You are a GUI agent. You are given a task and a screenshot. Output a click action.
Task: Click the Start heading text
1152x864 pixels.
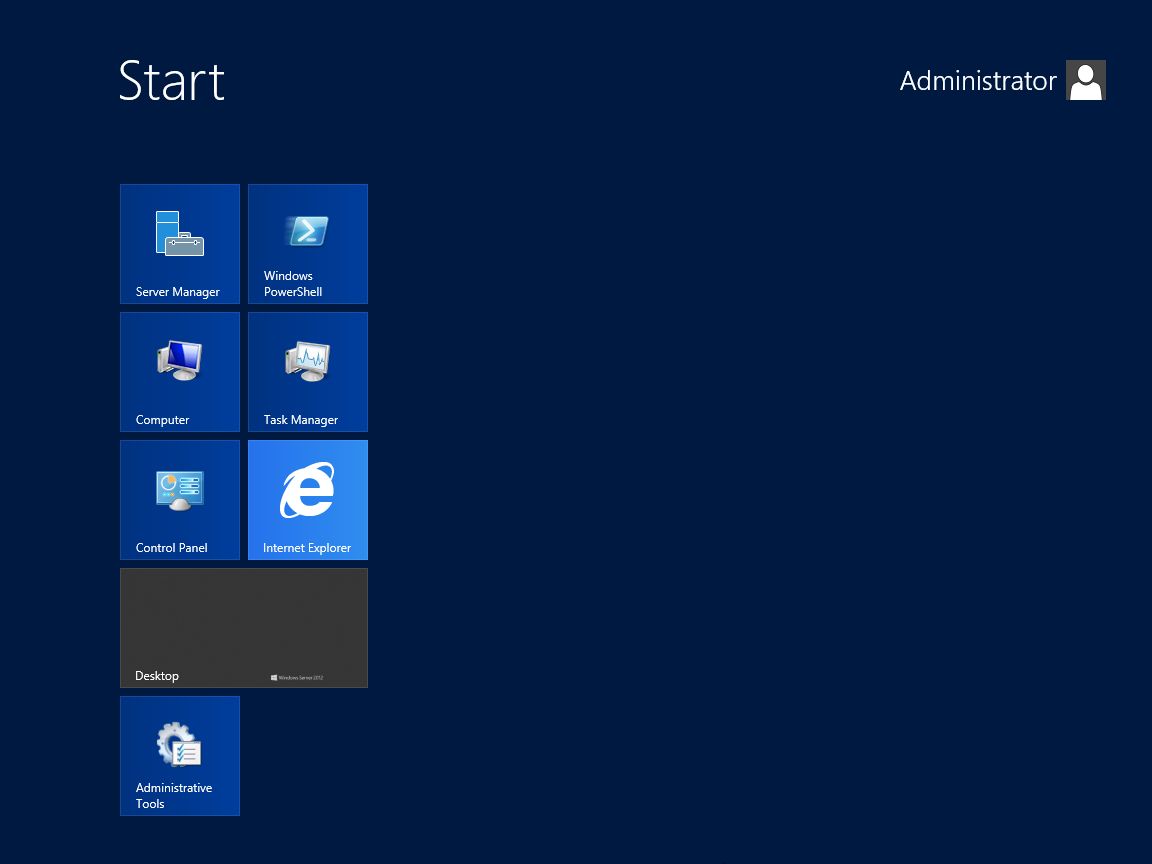tap(172, 81)
